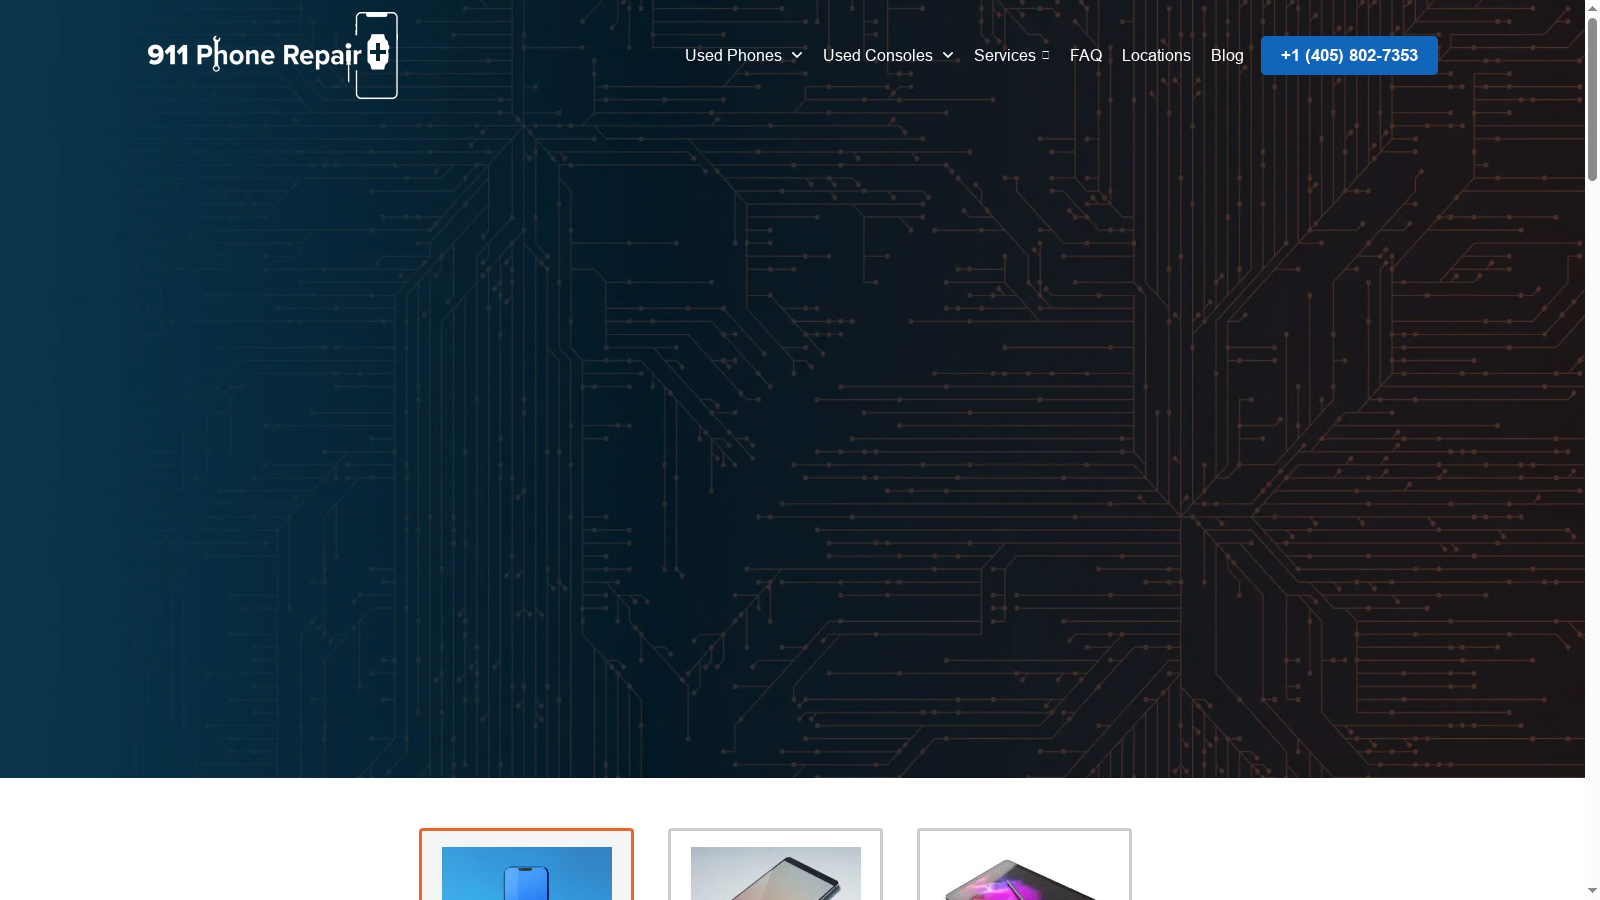Expand the Used Phones chevron arrow
The image size is (1600, 900).
pos(797,56)
